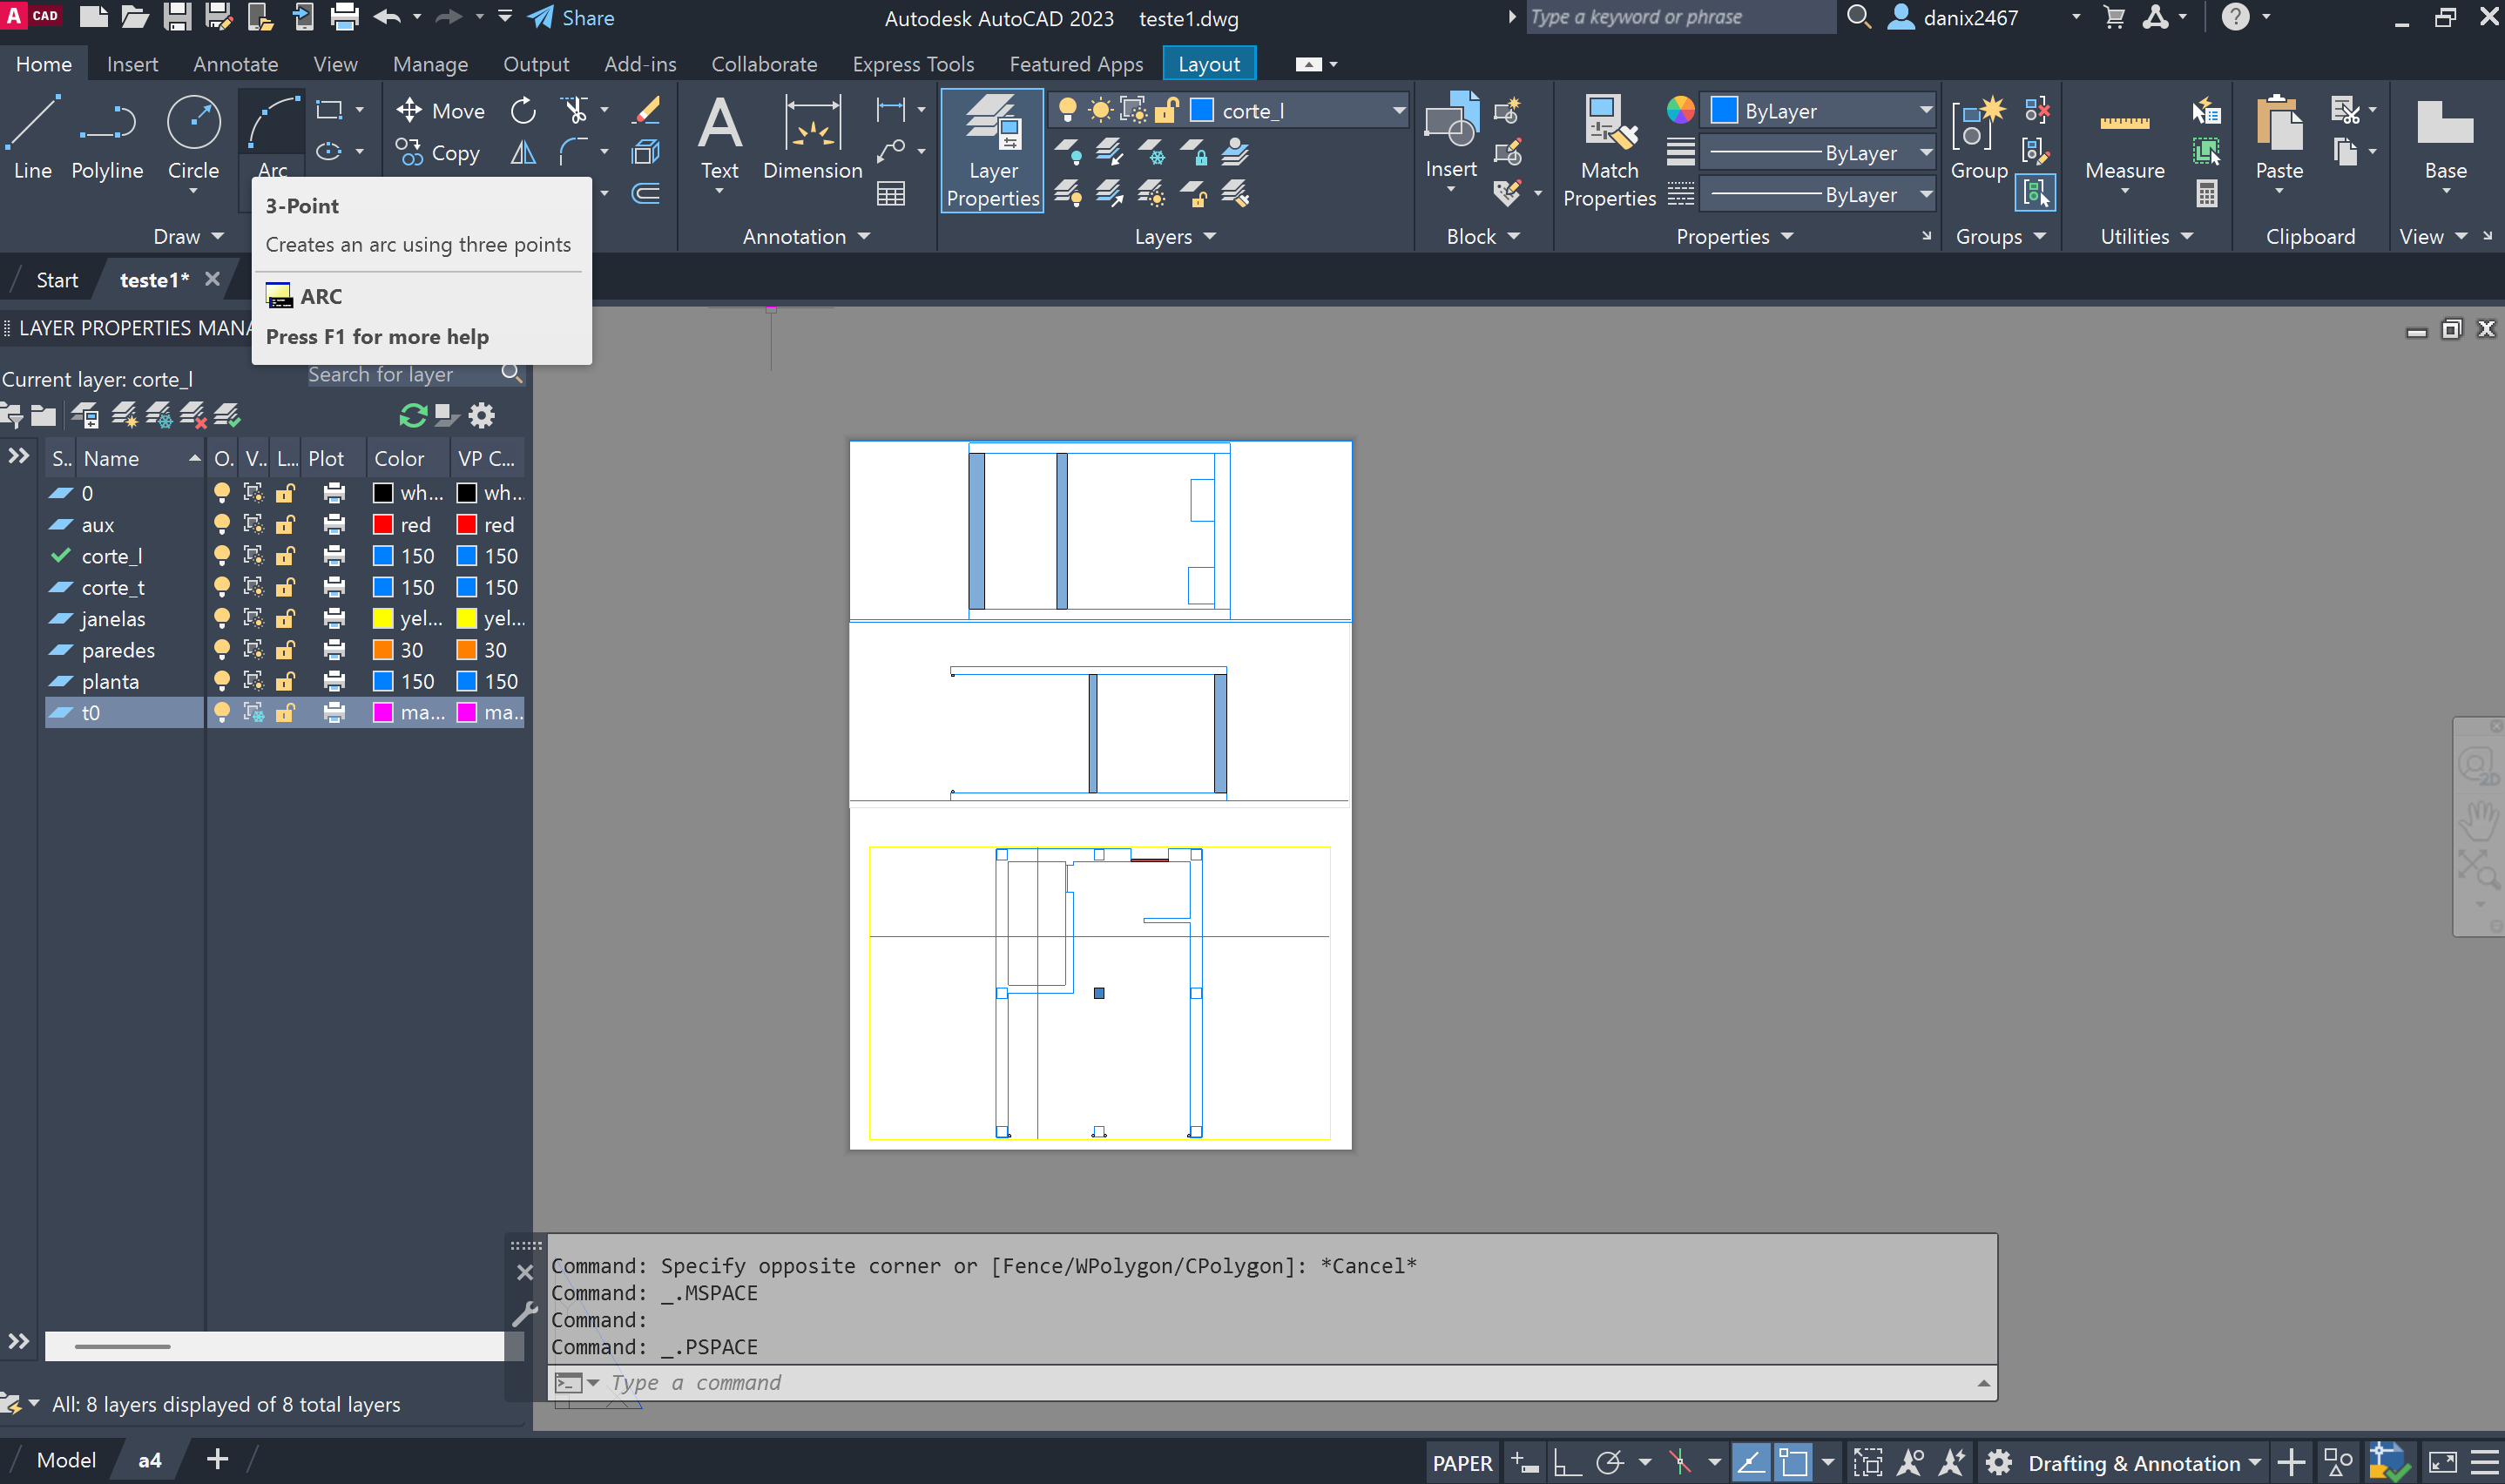Toggle the lock for paredes layer
2505x1484 pixels.
click(285, 650)
